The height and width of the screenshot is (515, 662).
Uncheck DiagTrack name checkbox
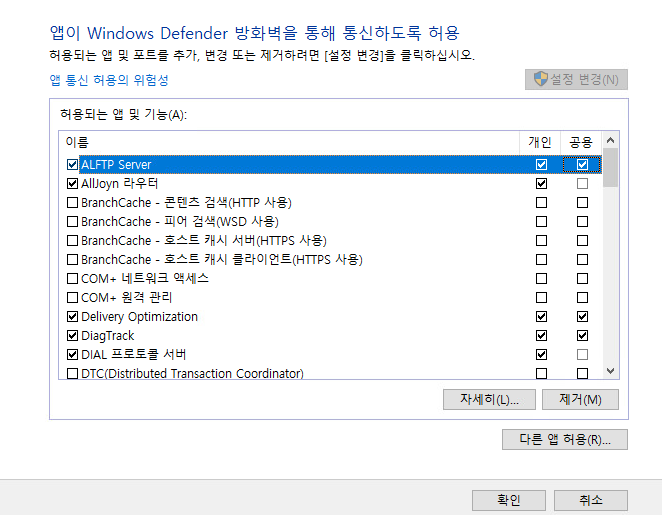(72, 336)
